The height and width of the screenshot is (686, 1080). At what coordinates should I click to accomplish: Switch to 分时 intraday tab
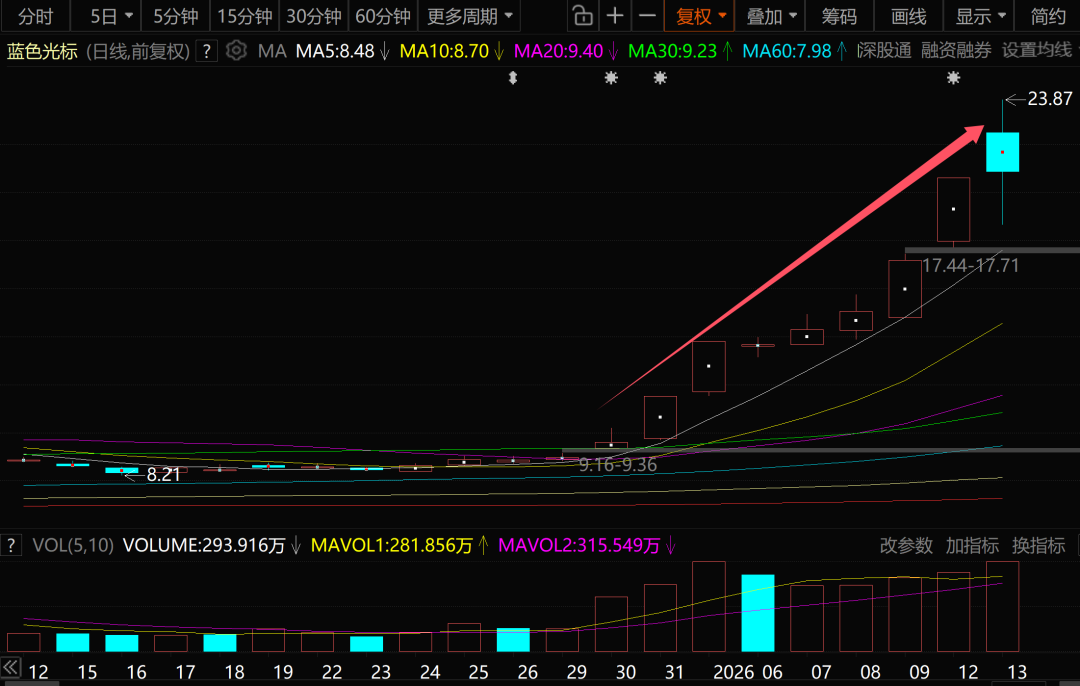click(35, 16)
